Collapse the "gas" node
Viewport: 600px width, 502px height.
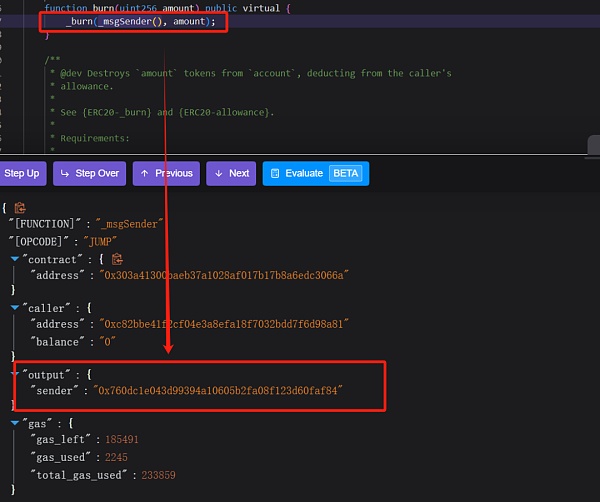(14, 422)
